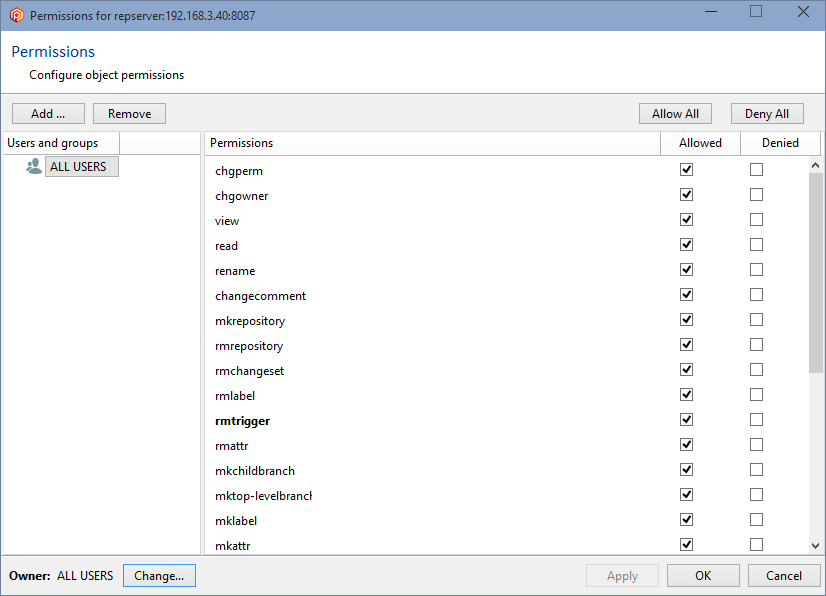Uncheck Allowed for mkrepository
The image size is (826, 596).
(686, 320)
